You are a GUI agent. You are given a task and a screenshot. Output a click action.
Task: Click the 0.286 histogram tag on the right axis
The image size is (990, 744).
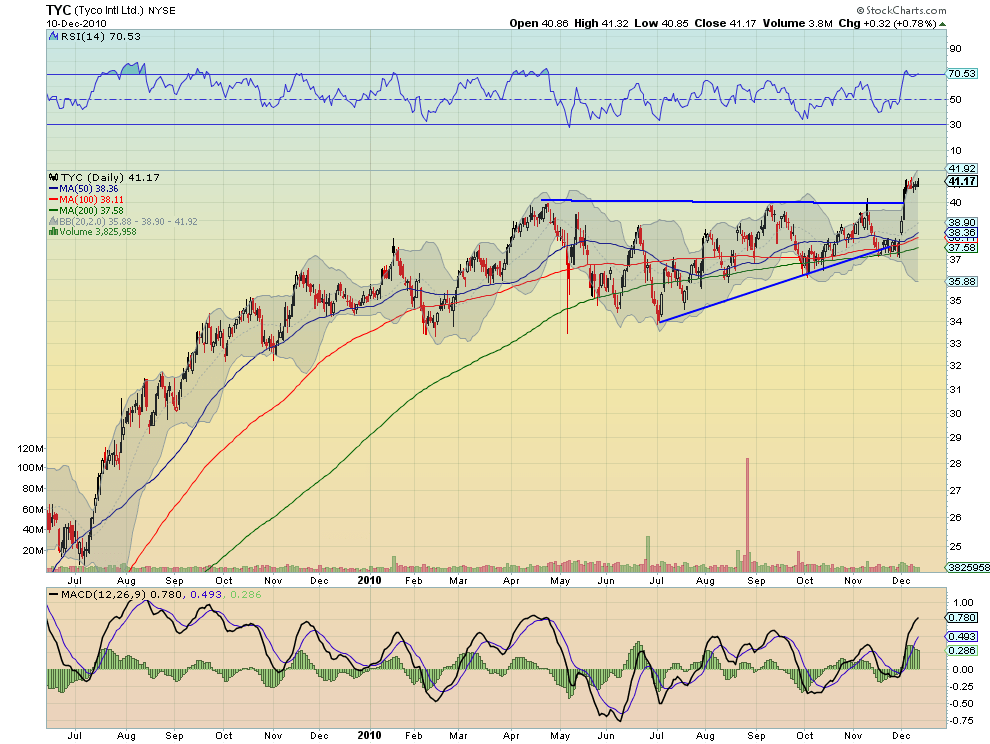[x=962, y=651]
